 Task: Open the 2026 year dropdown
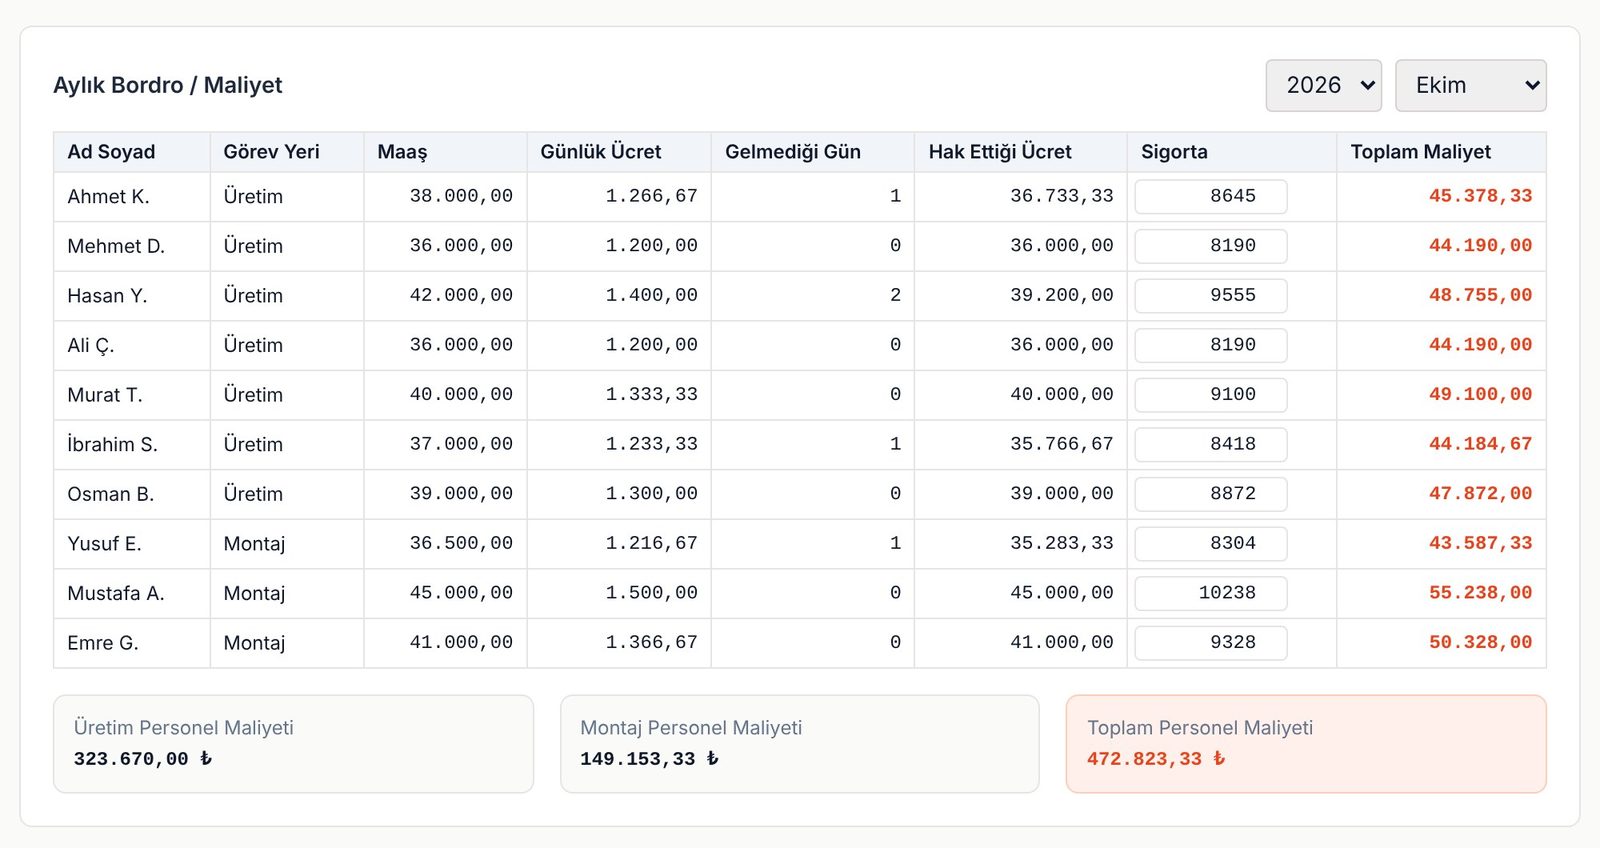[x=1323, y=86]
